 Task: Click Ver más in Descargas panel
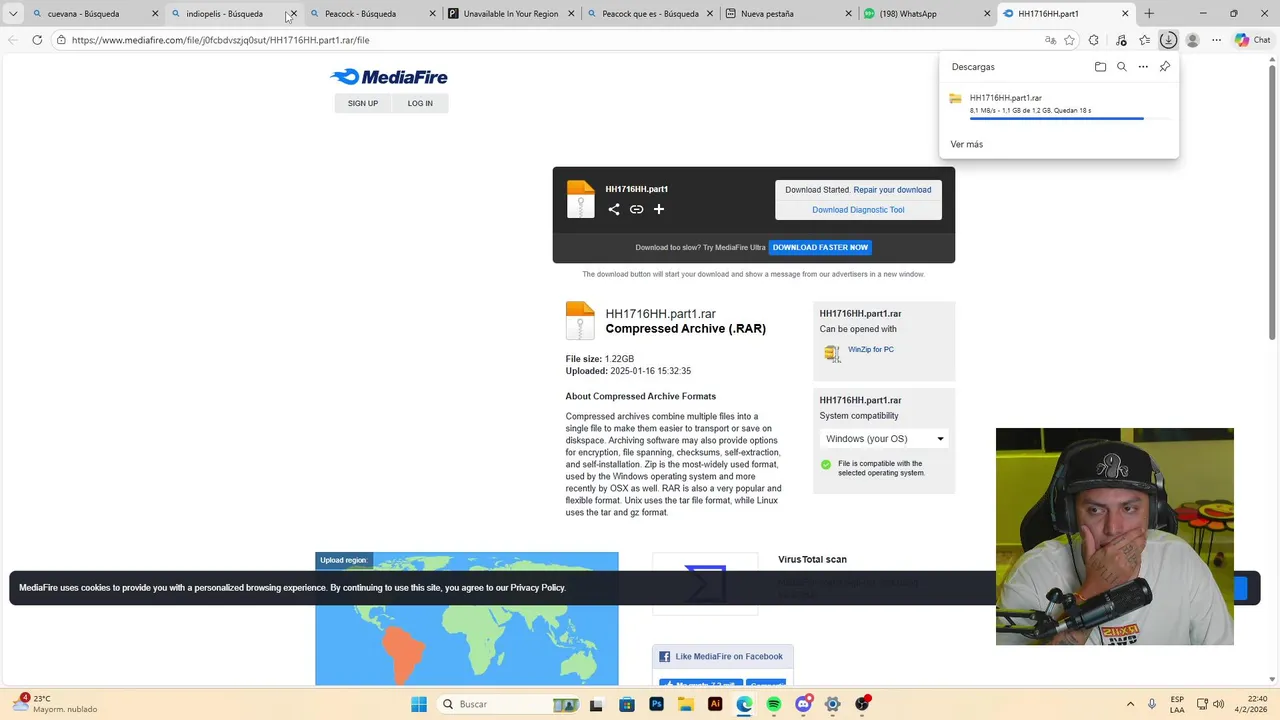[x=967, y=144]
